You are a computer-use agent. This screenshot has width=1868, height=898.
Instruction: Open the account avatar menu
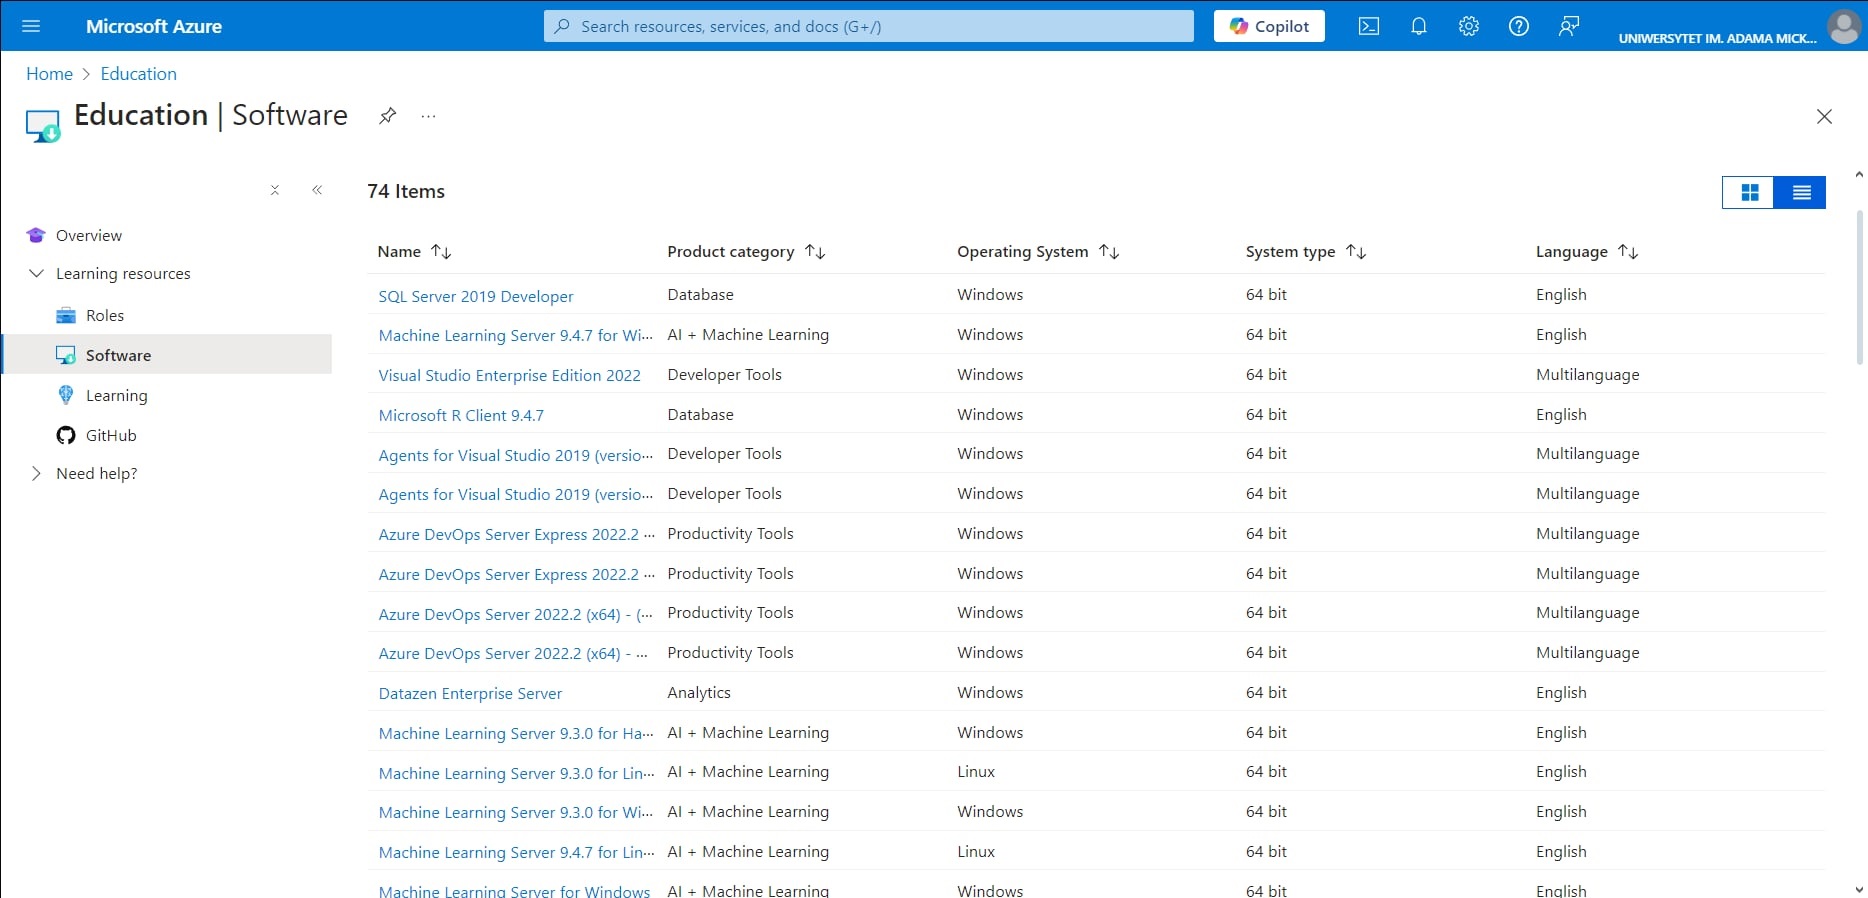[x=1843, y=27]
